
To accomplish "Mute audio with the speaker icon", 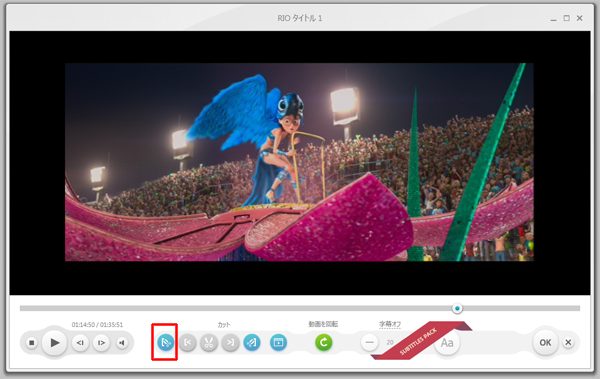I will (x=122, y=343).
